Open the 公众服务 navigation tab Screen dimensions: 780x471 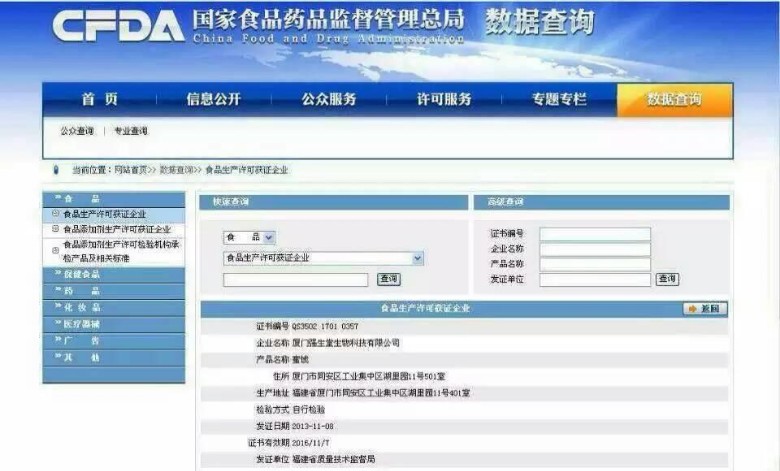329,99
